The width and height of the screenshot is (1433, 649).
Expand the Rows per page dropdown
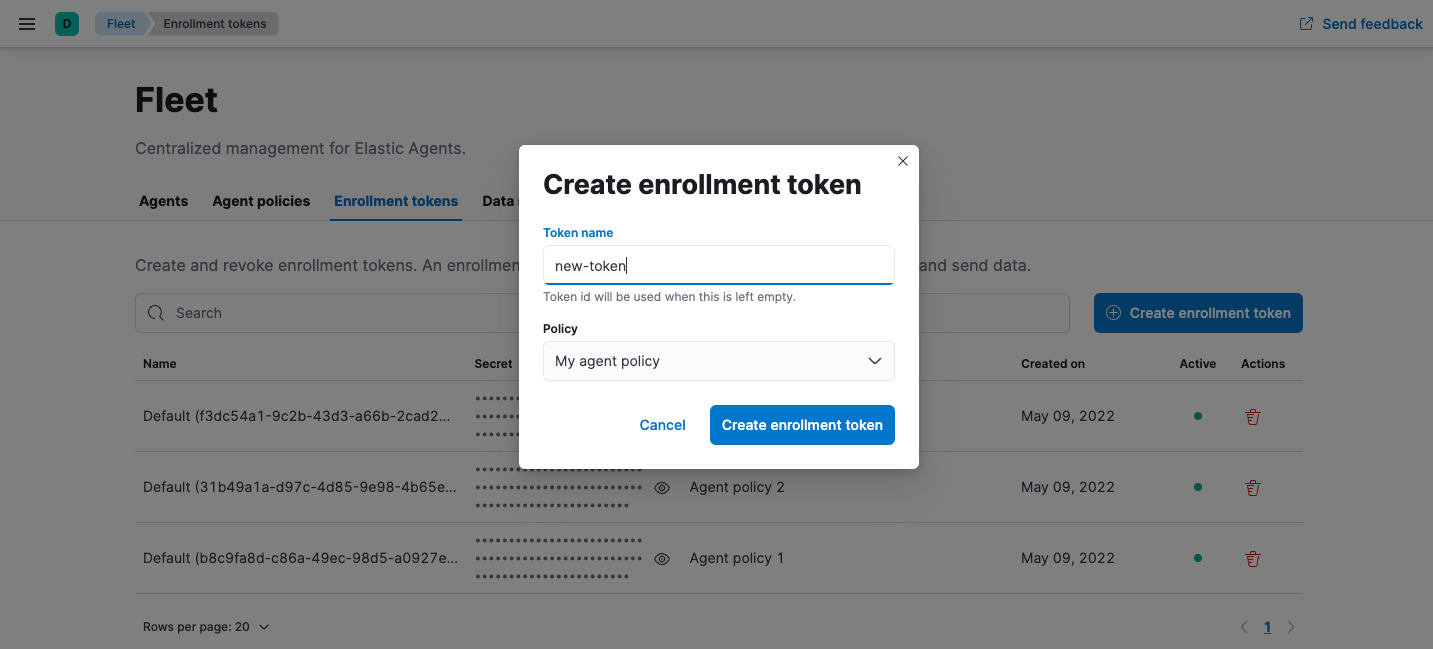click(206, 626)
